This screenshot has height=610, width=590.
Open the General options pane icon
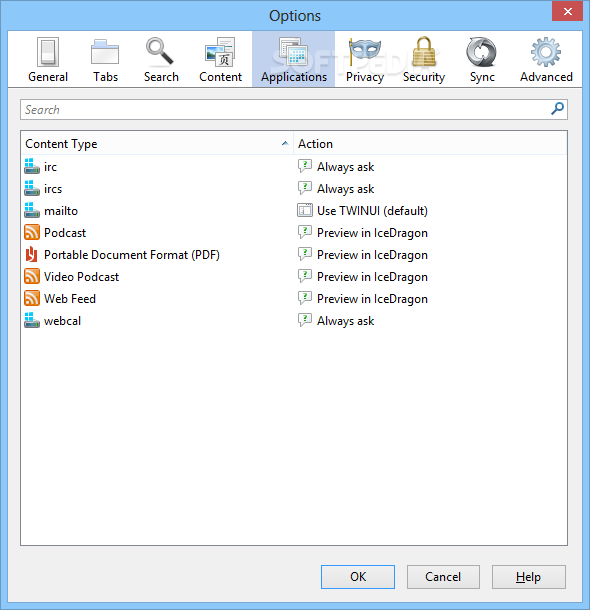coord(48,52)
